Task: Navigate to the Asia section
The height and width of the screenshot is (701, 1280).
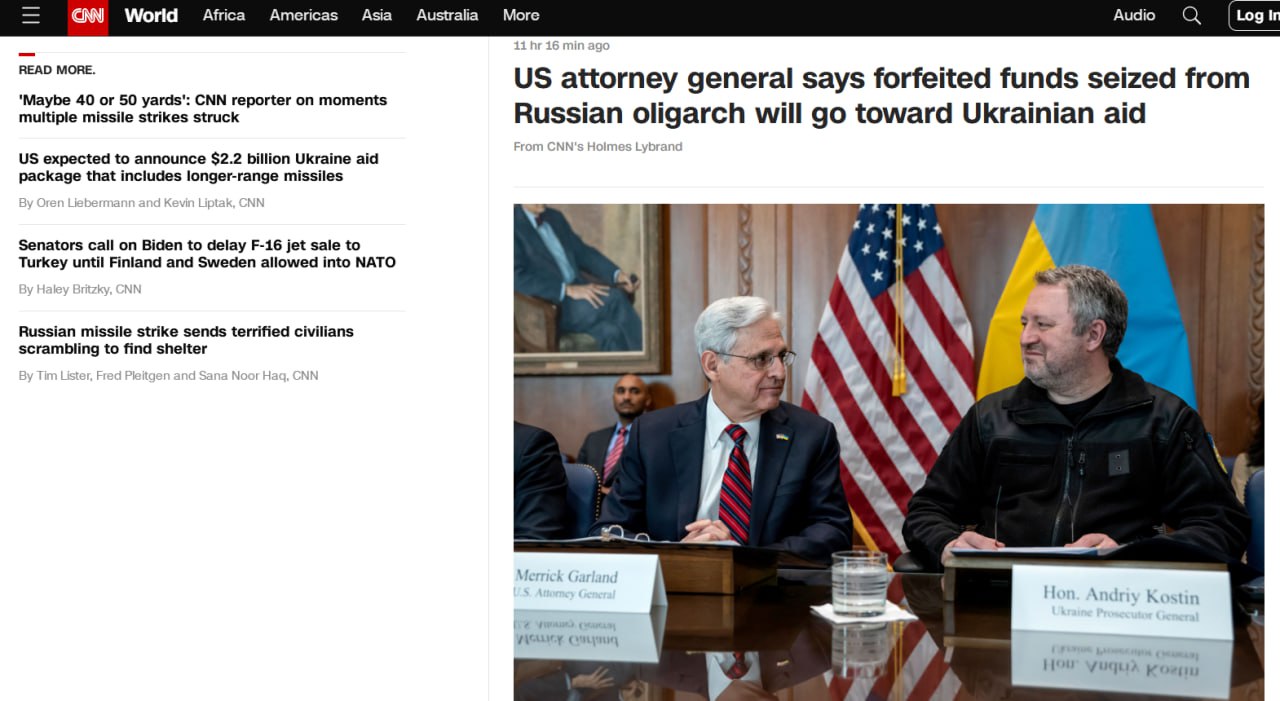Action: click(376, 16)
